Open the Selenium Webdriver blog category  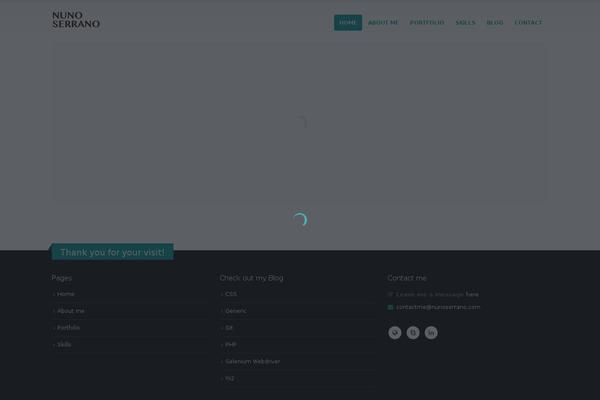pyautogui.click(x=253, y=361)
